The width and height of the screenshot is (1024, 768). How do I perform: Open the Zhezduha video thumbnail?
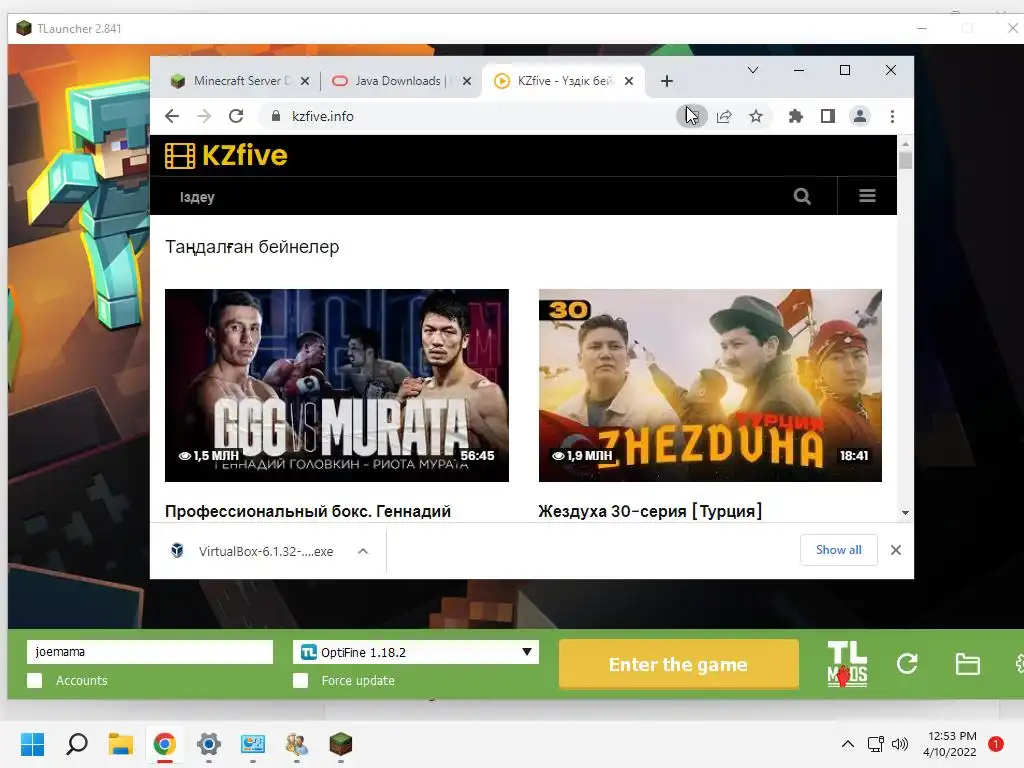(710, 385)
